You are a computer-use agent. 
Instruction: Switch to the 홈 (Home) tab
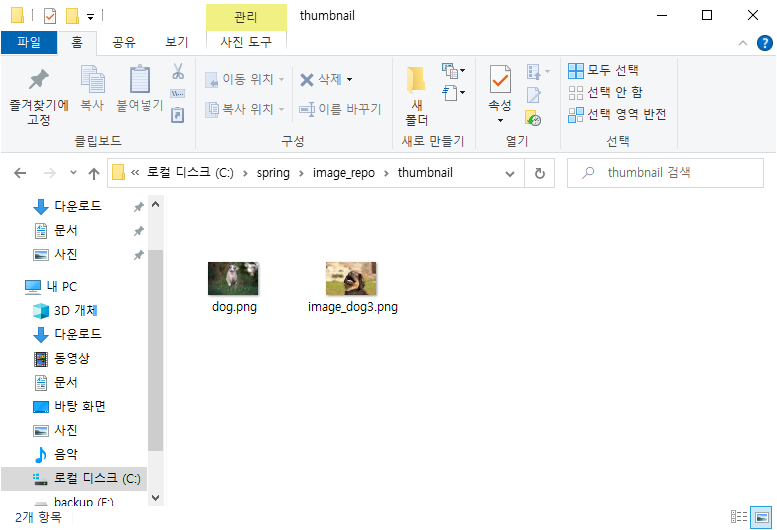point(77,42)
